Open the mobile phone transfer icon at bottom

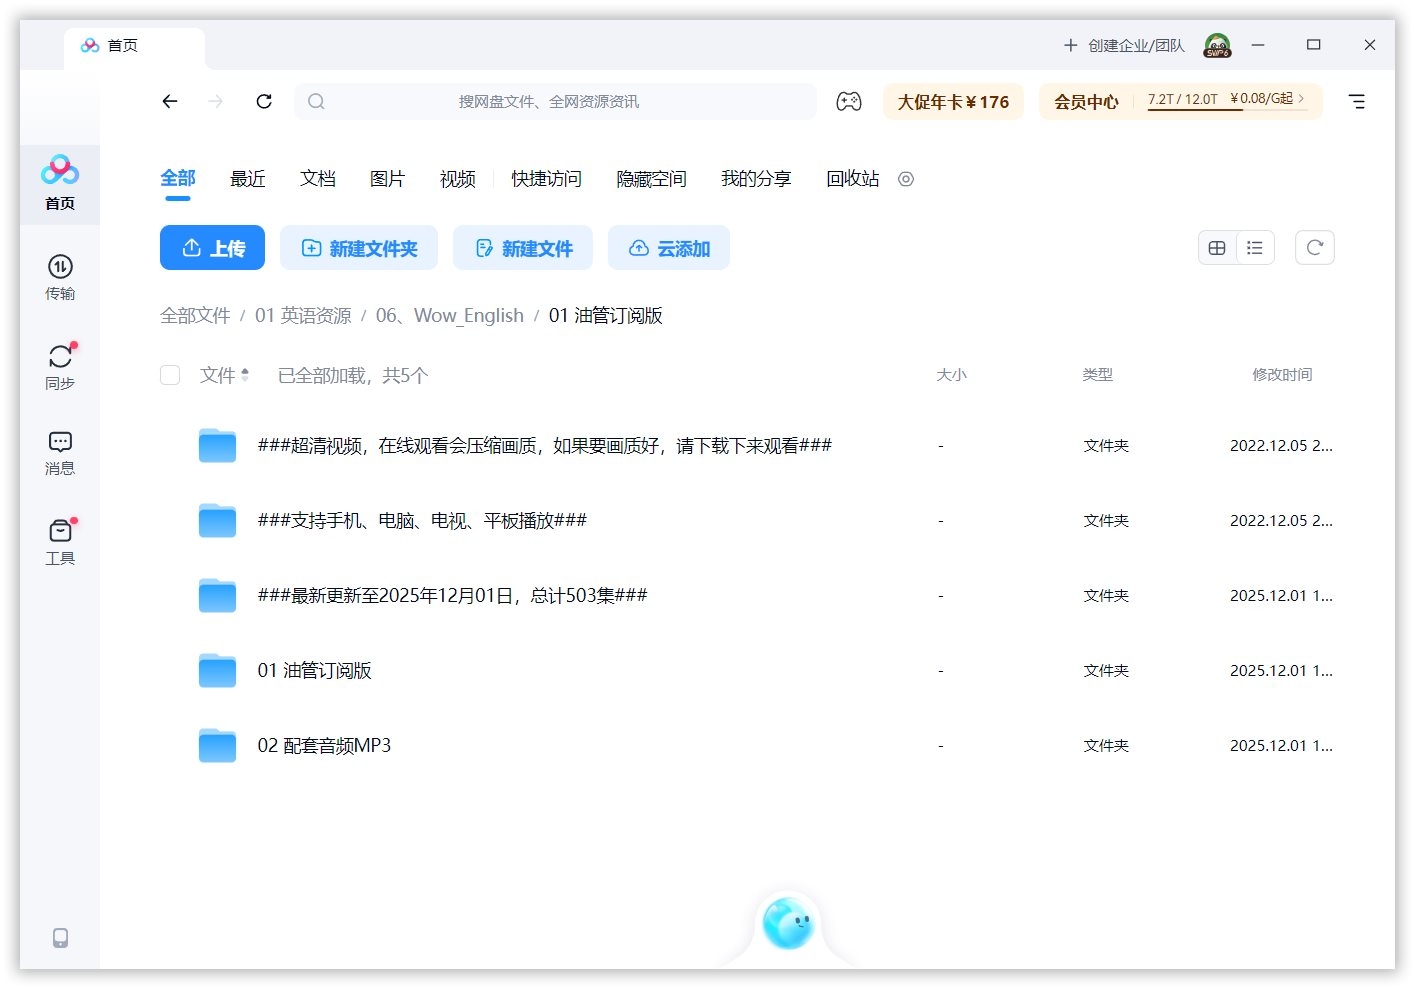(60, 937)
